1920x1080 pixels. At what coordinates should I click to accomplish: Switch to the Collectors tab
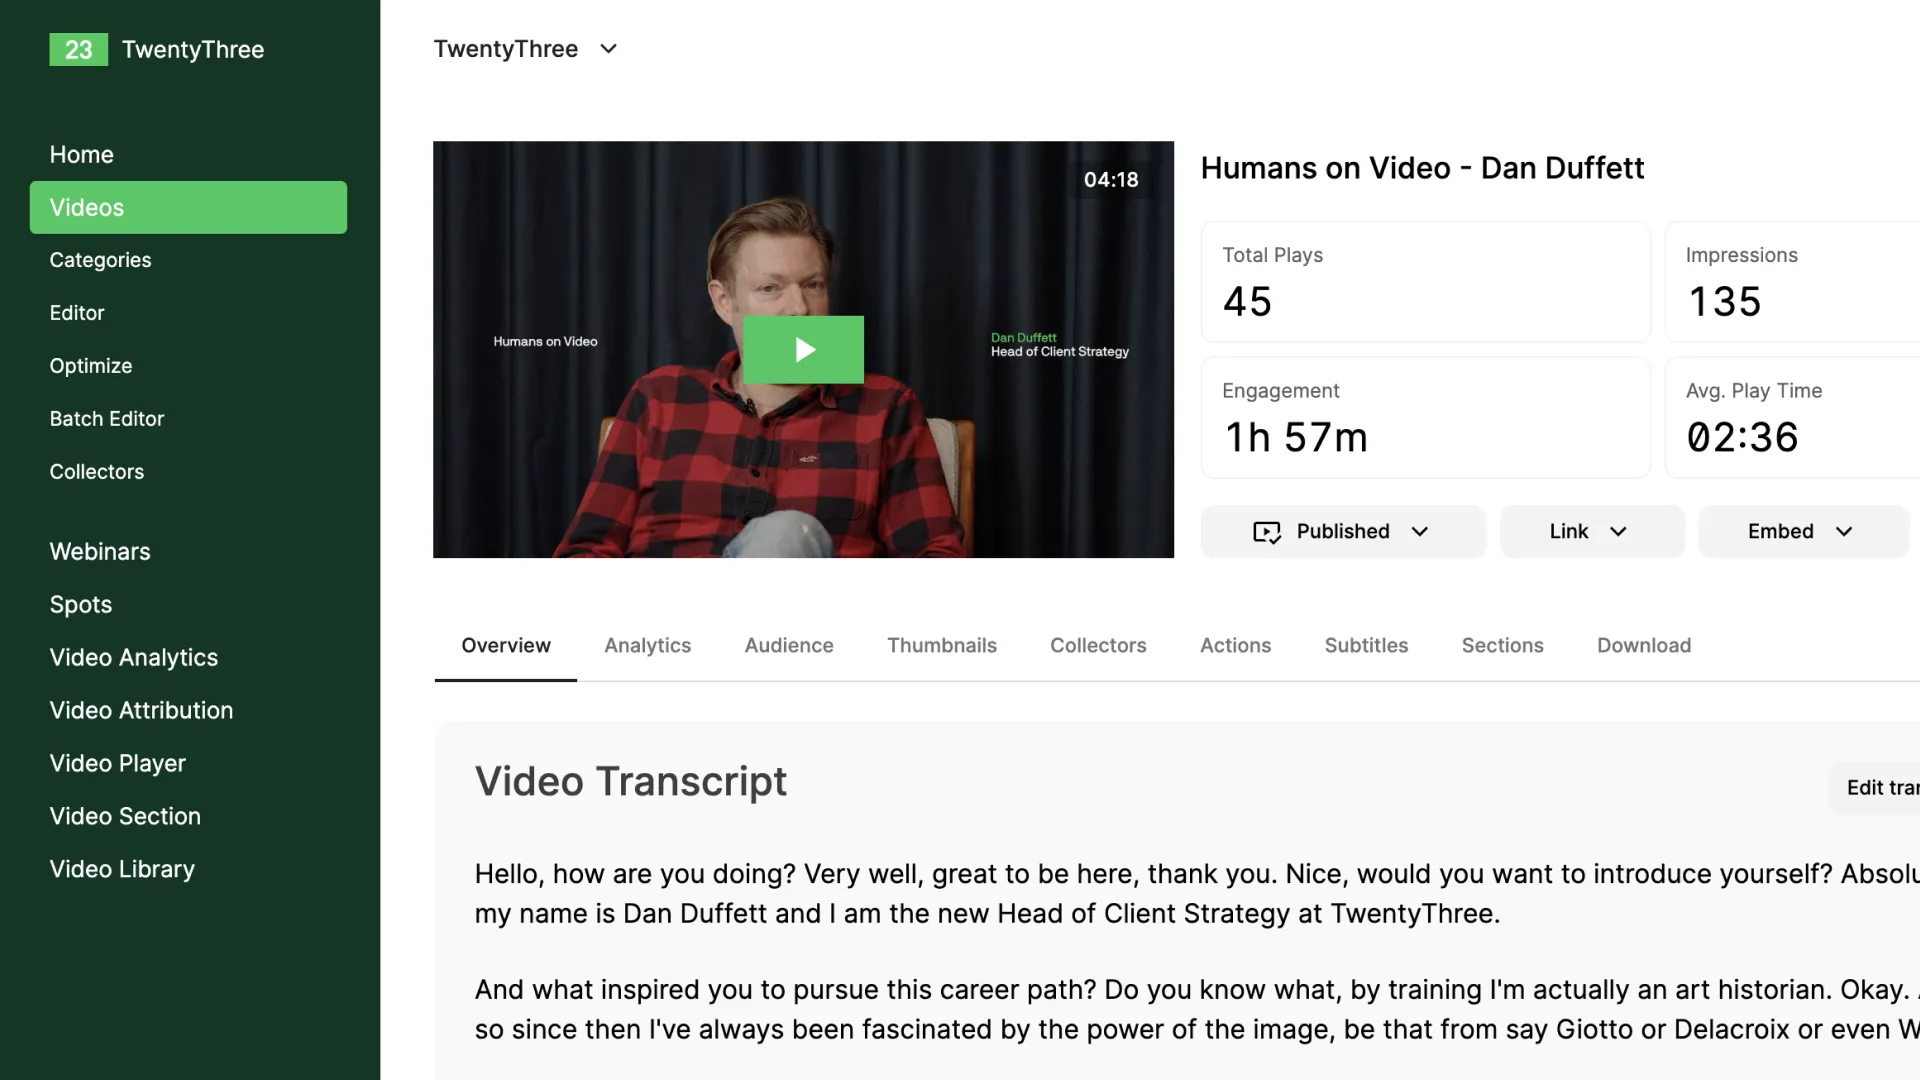tap(1098, 646)
